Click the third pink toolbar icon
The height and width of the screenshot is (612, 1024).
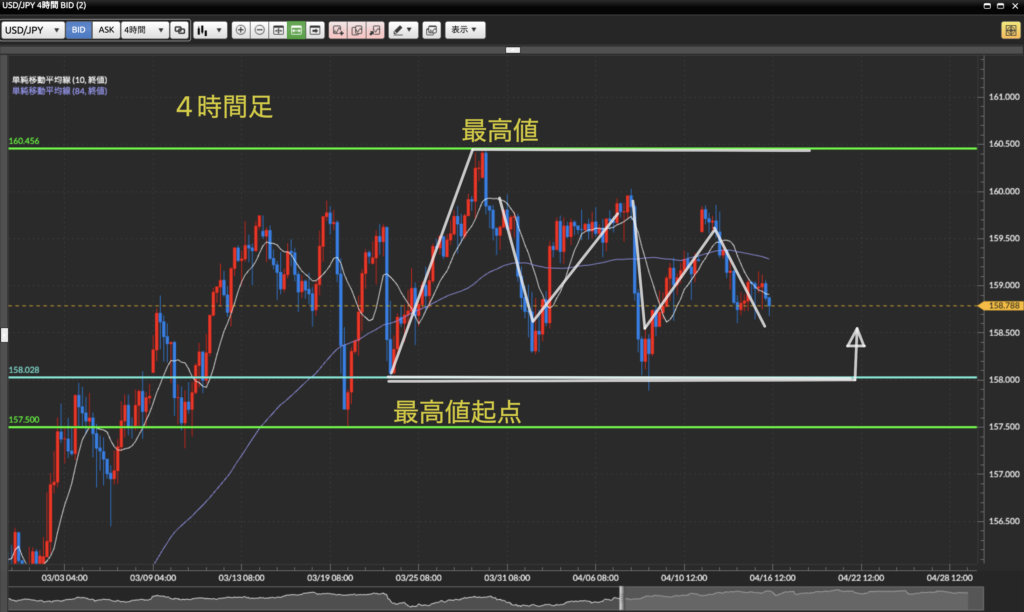(x=374, y=30)
